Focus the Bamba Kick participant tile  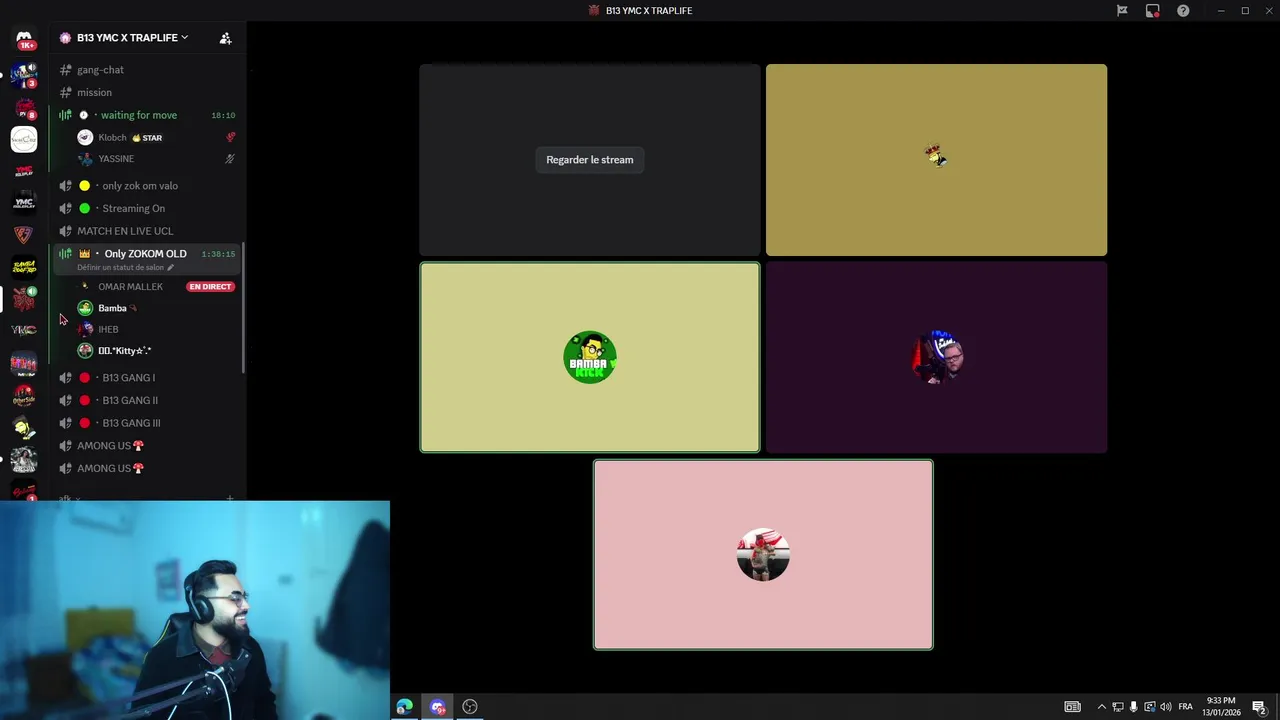(590, 357)
